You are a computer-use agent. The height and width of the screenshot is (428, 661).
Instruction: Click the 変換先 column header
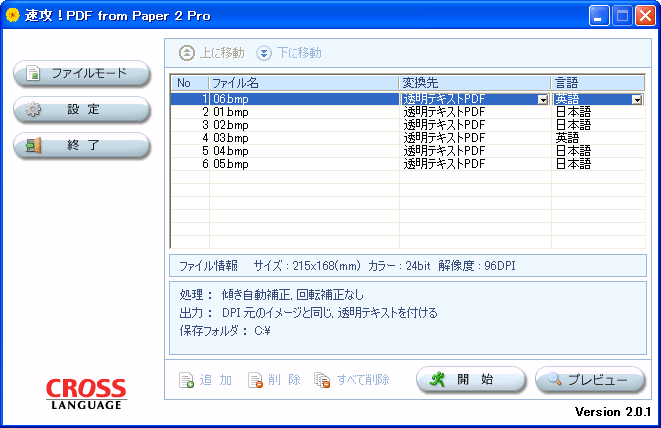coord(475,83)
